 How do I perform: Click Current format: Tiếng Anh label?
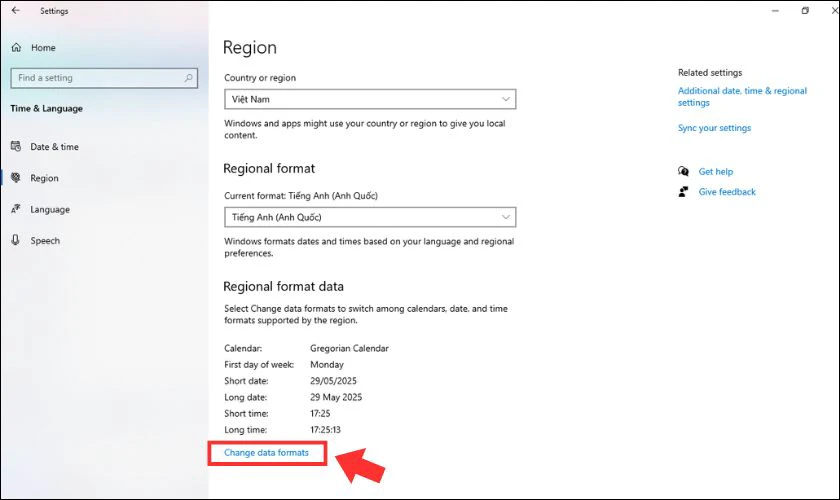tap(301, 196)
